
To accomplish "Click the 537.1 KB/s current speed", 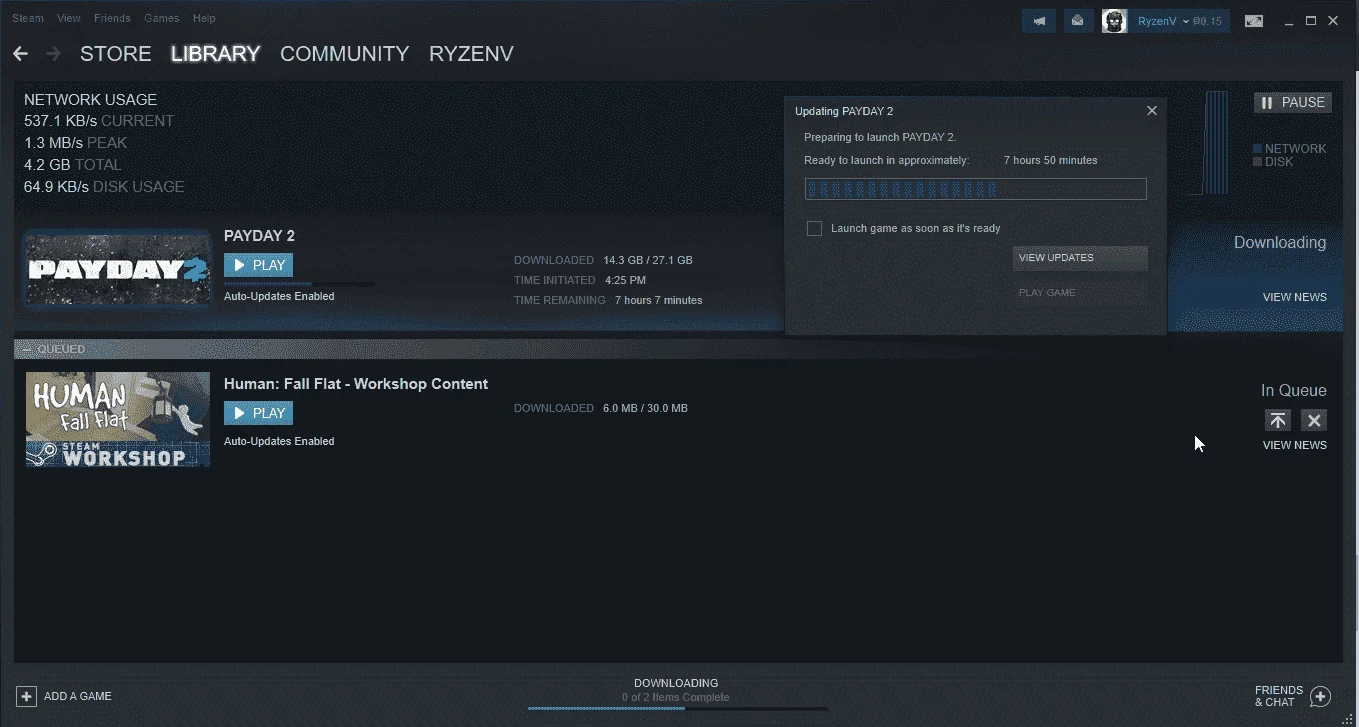I will click(60, 121).
